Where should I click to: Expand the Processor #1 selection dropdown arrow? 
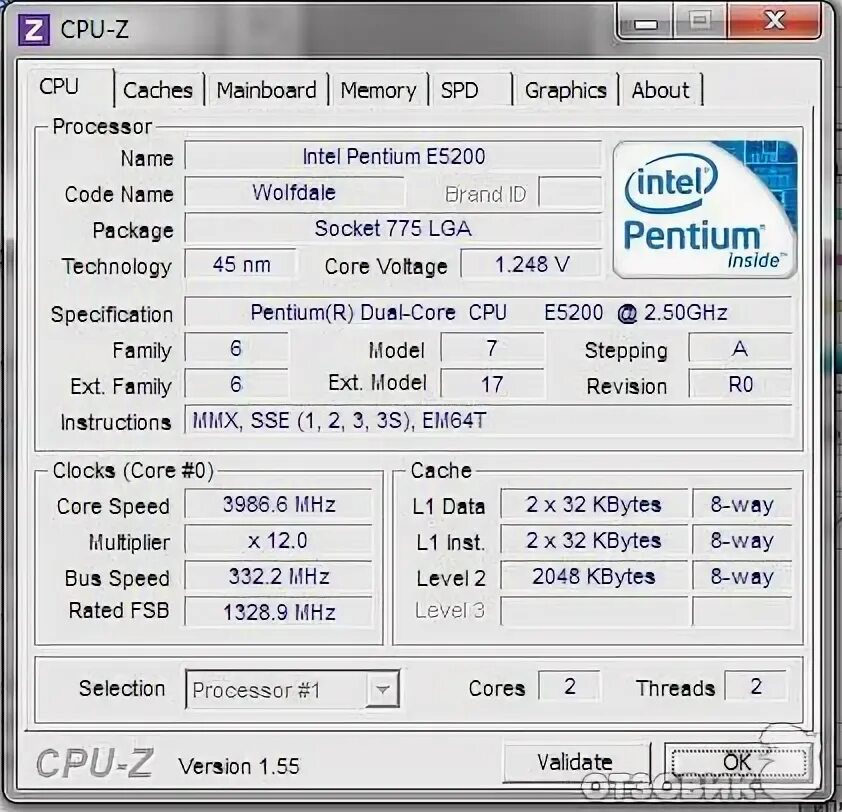click(x=383, y=688)
